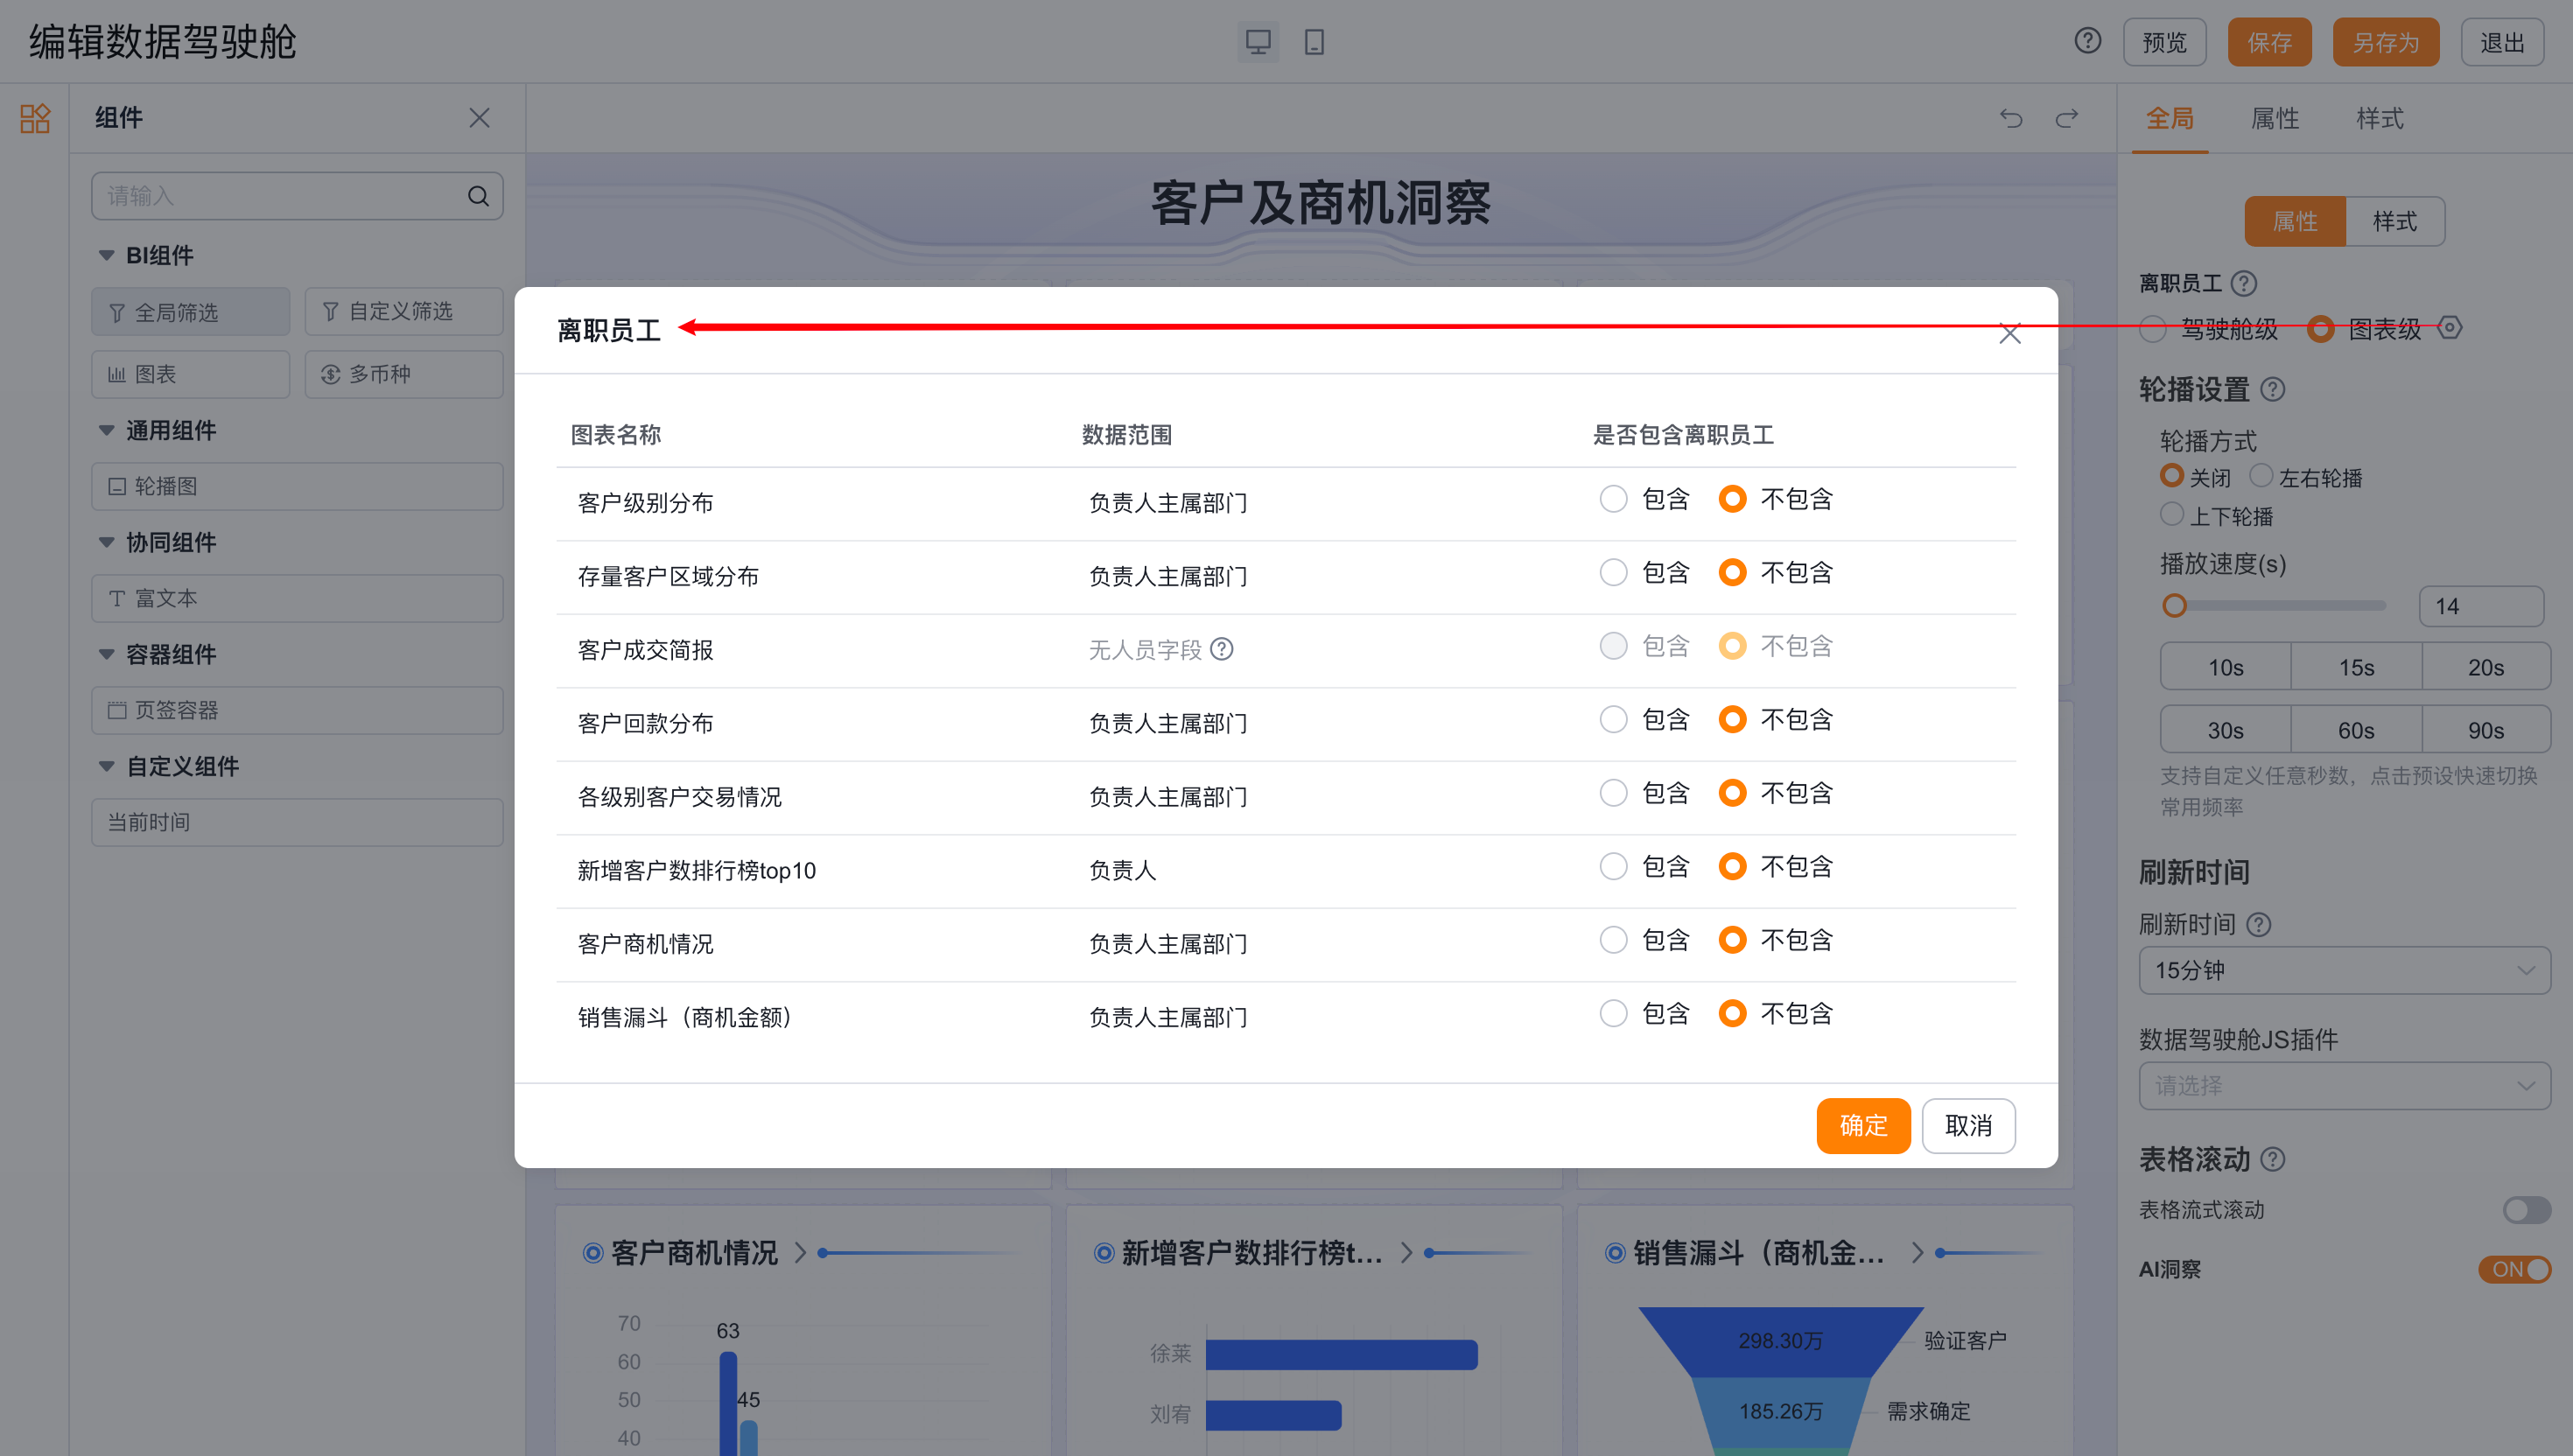Select 包含 for 客户级别分布
This screenshot has height=1456, width=2573.
(1613, 499)
